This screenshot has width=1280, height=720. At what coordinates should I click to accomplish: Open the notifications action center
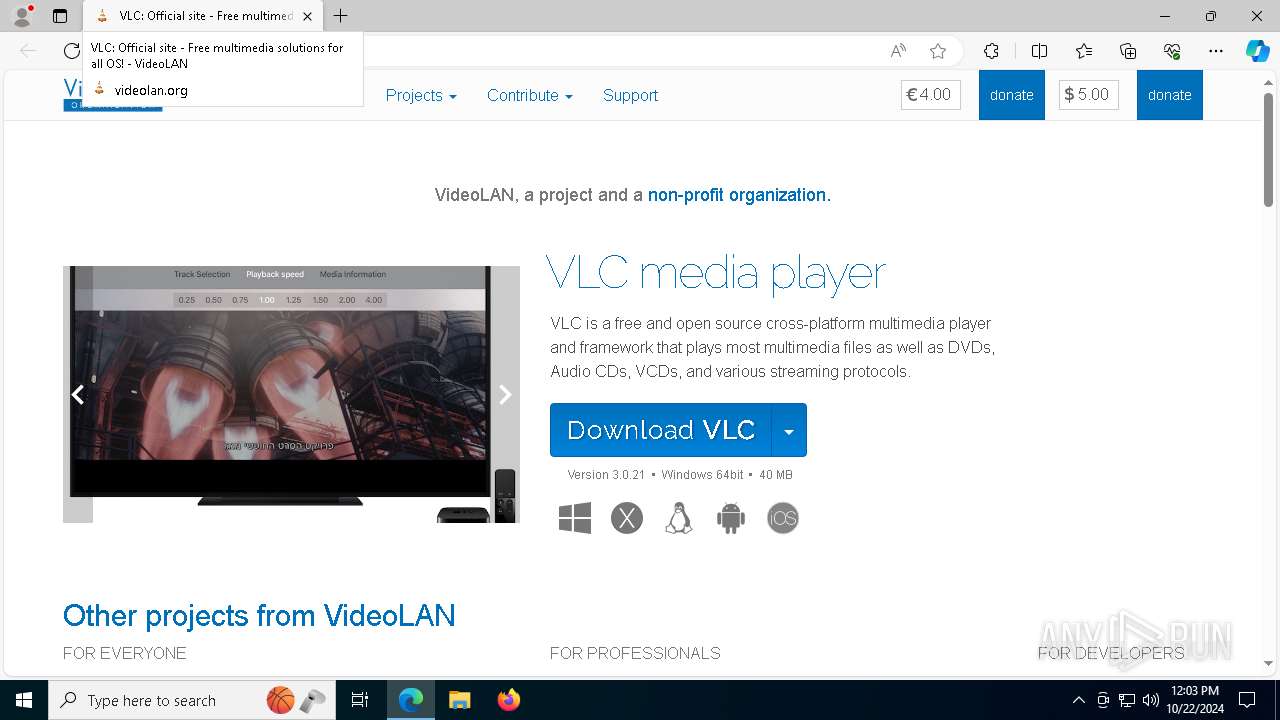tap(1247, 700)
